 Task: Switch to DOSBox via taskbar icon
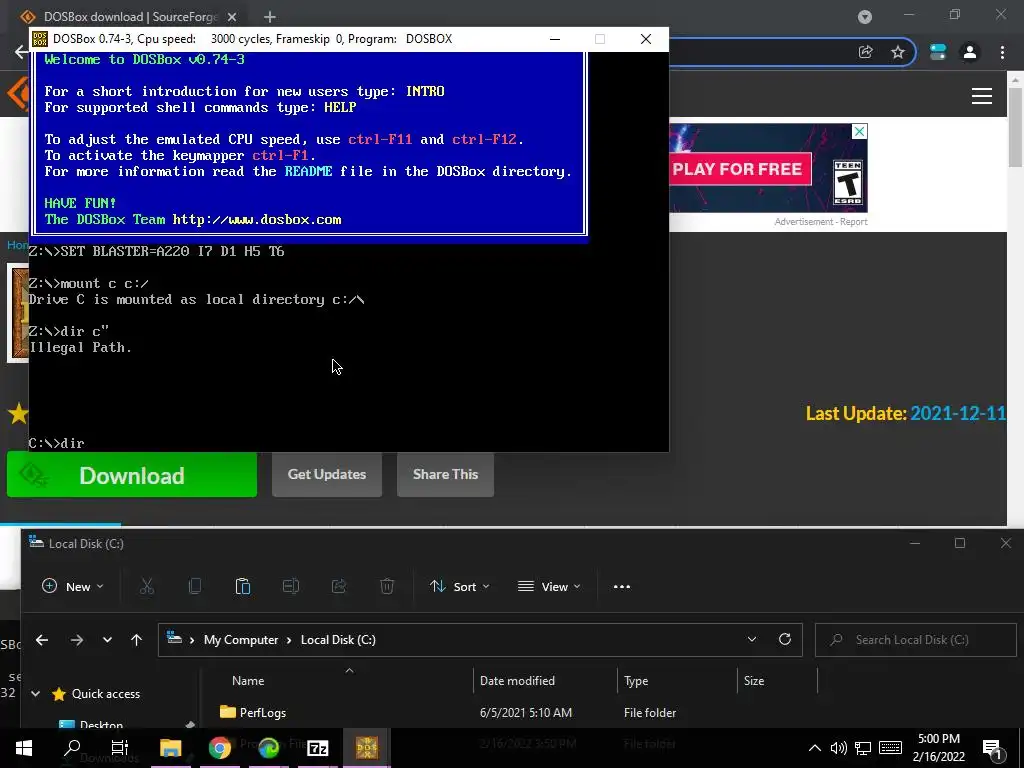366,748
